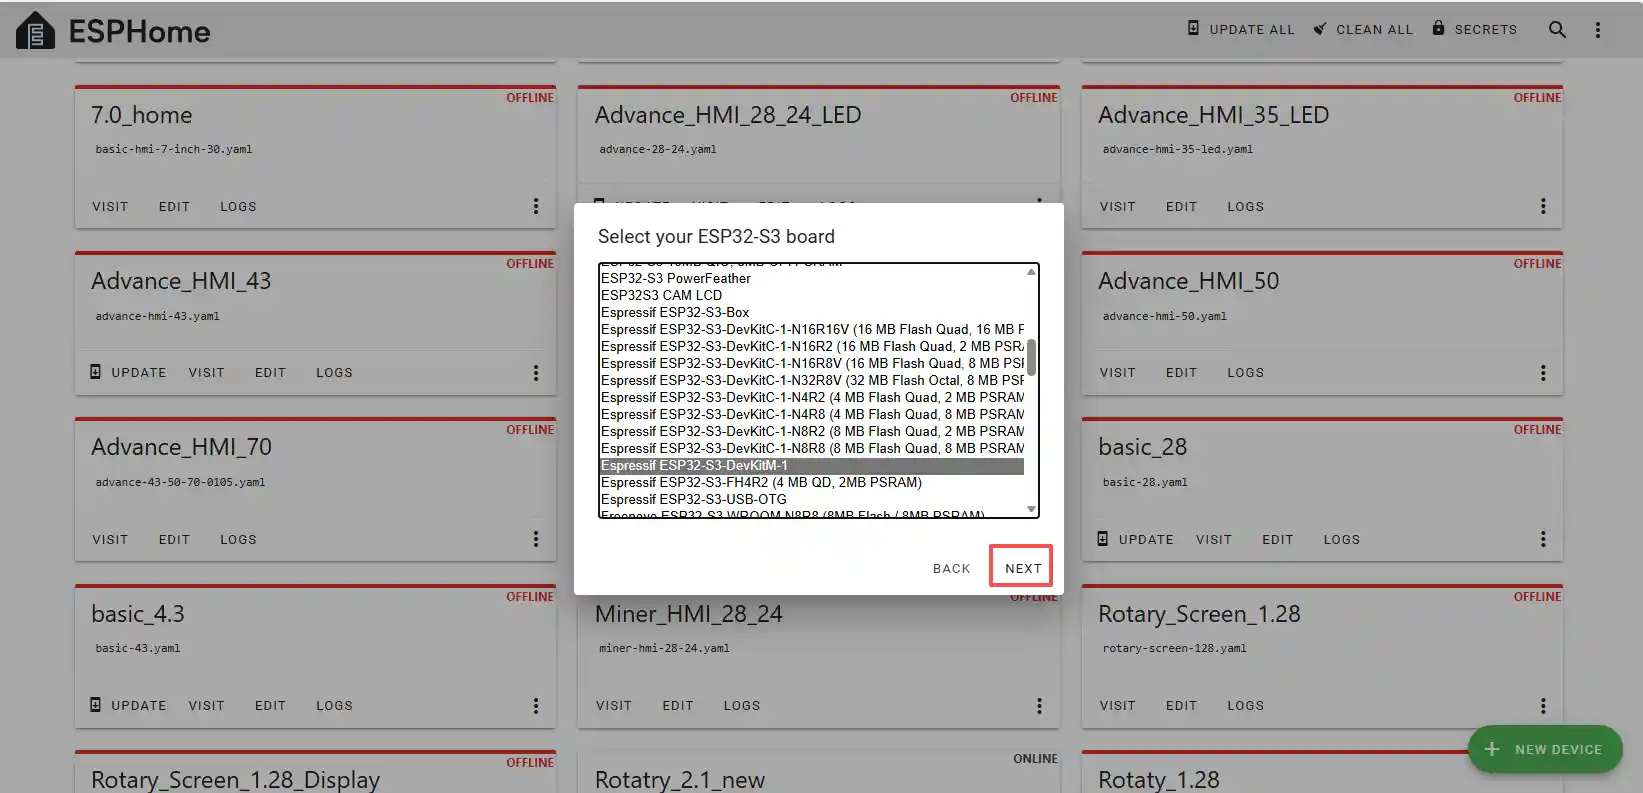Open three-dot menu on Advance_HMI_35_LED card

tap(1543, 206)
